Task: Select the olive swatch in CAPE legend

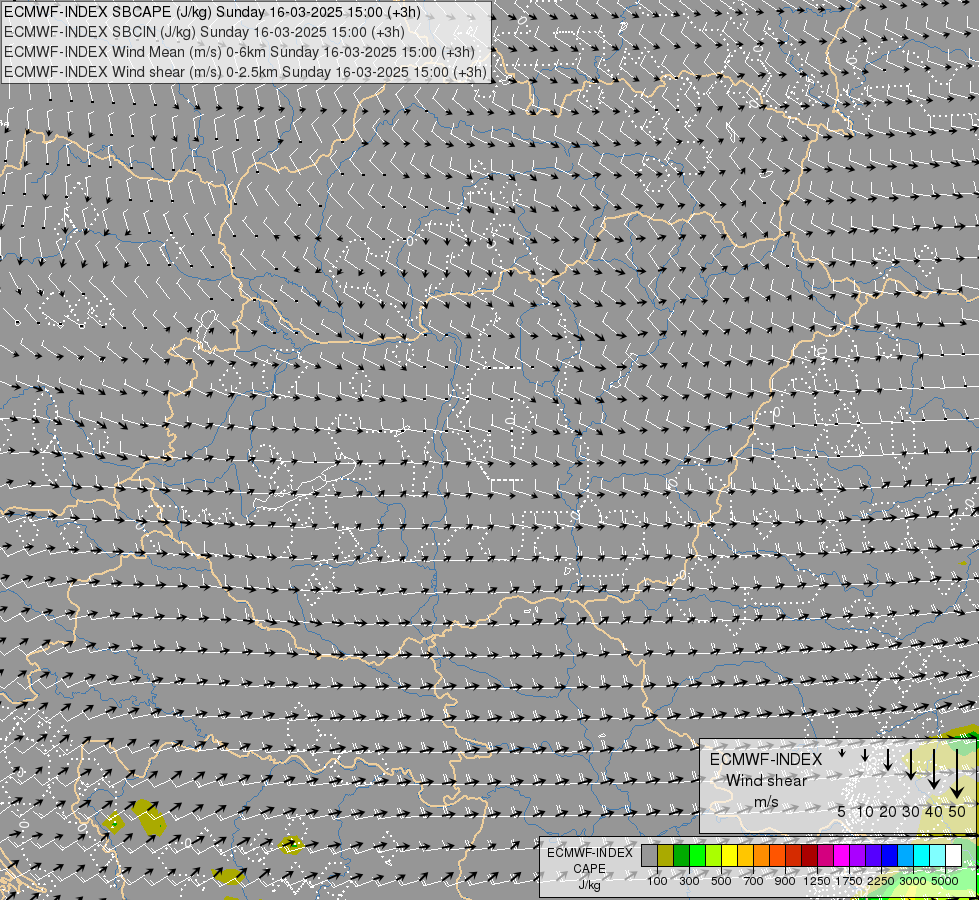Action: pos(665,856)
